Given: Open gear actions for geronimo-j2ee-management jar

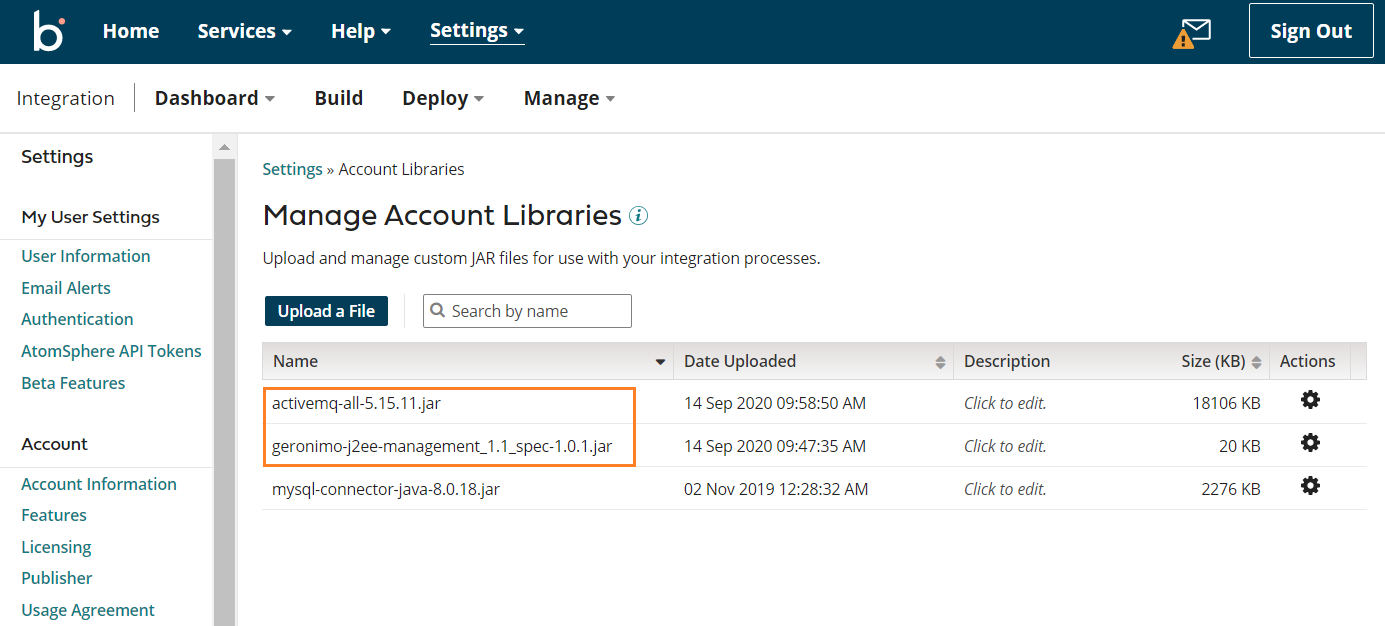Looking at the screenshot, I should tap(1310, 443).
